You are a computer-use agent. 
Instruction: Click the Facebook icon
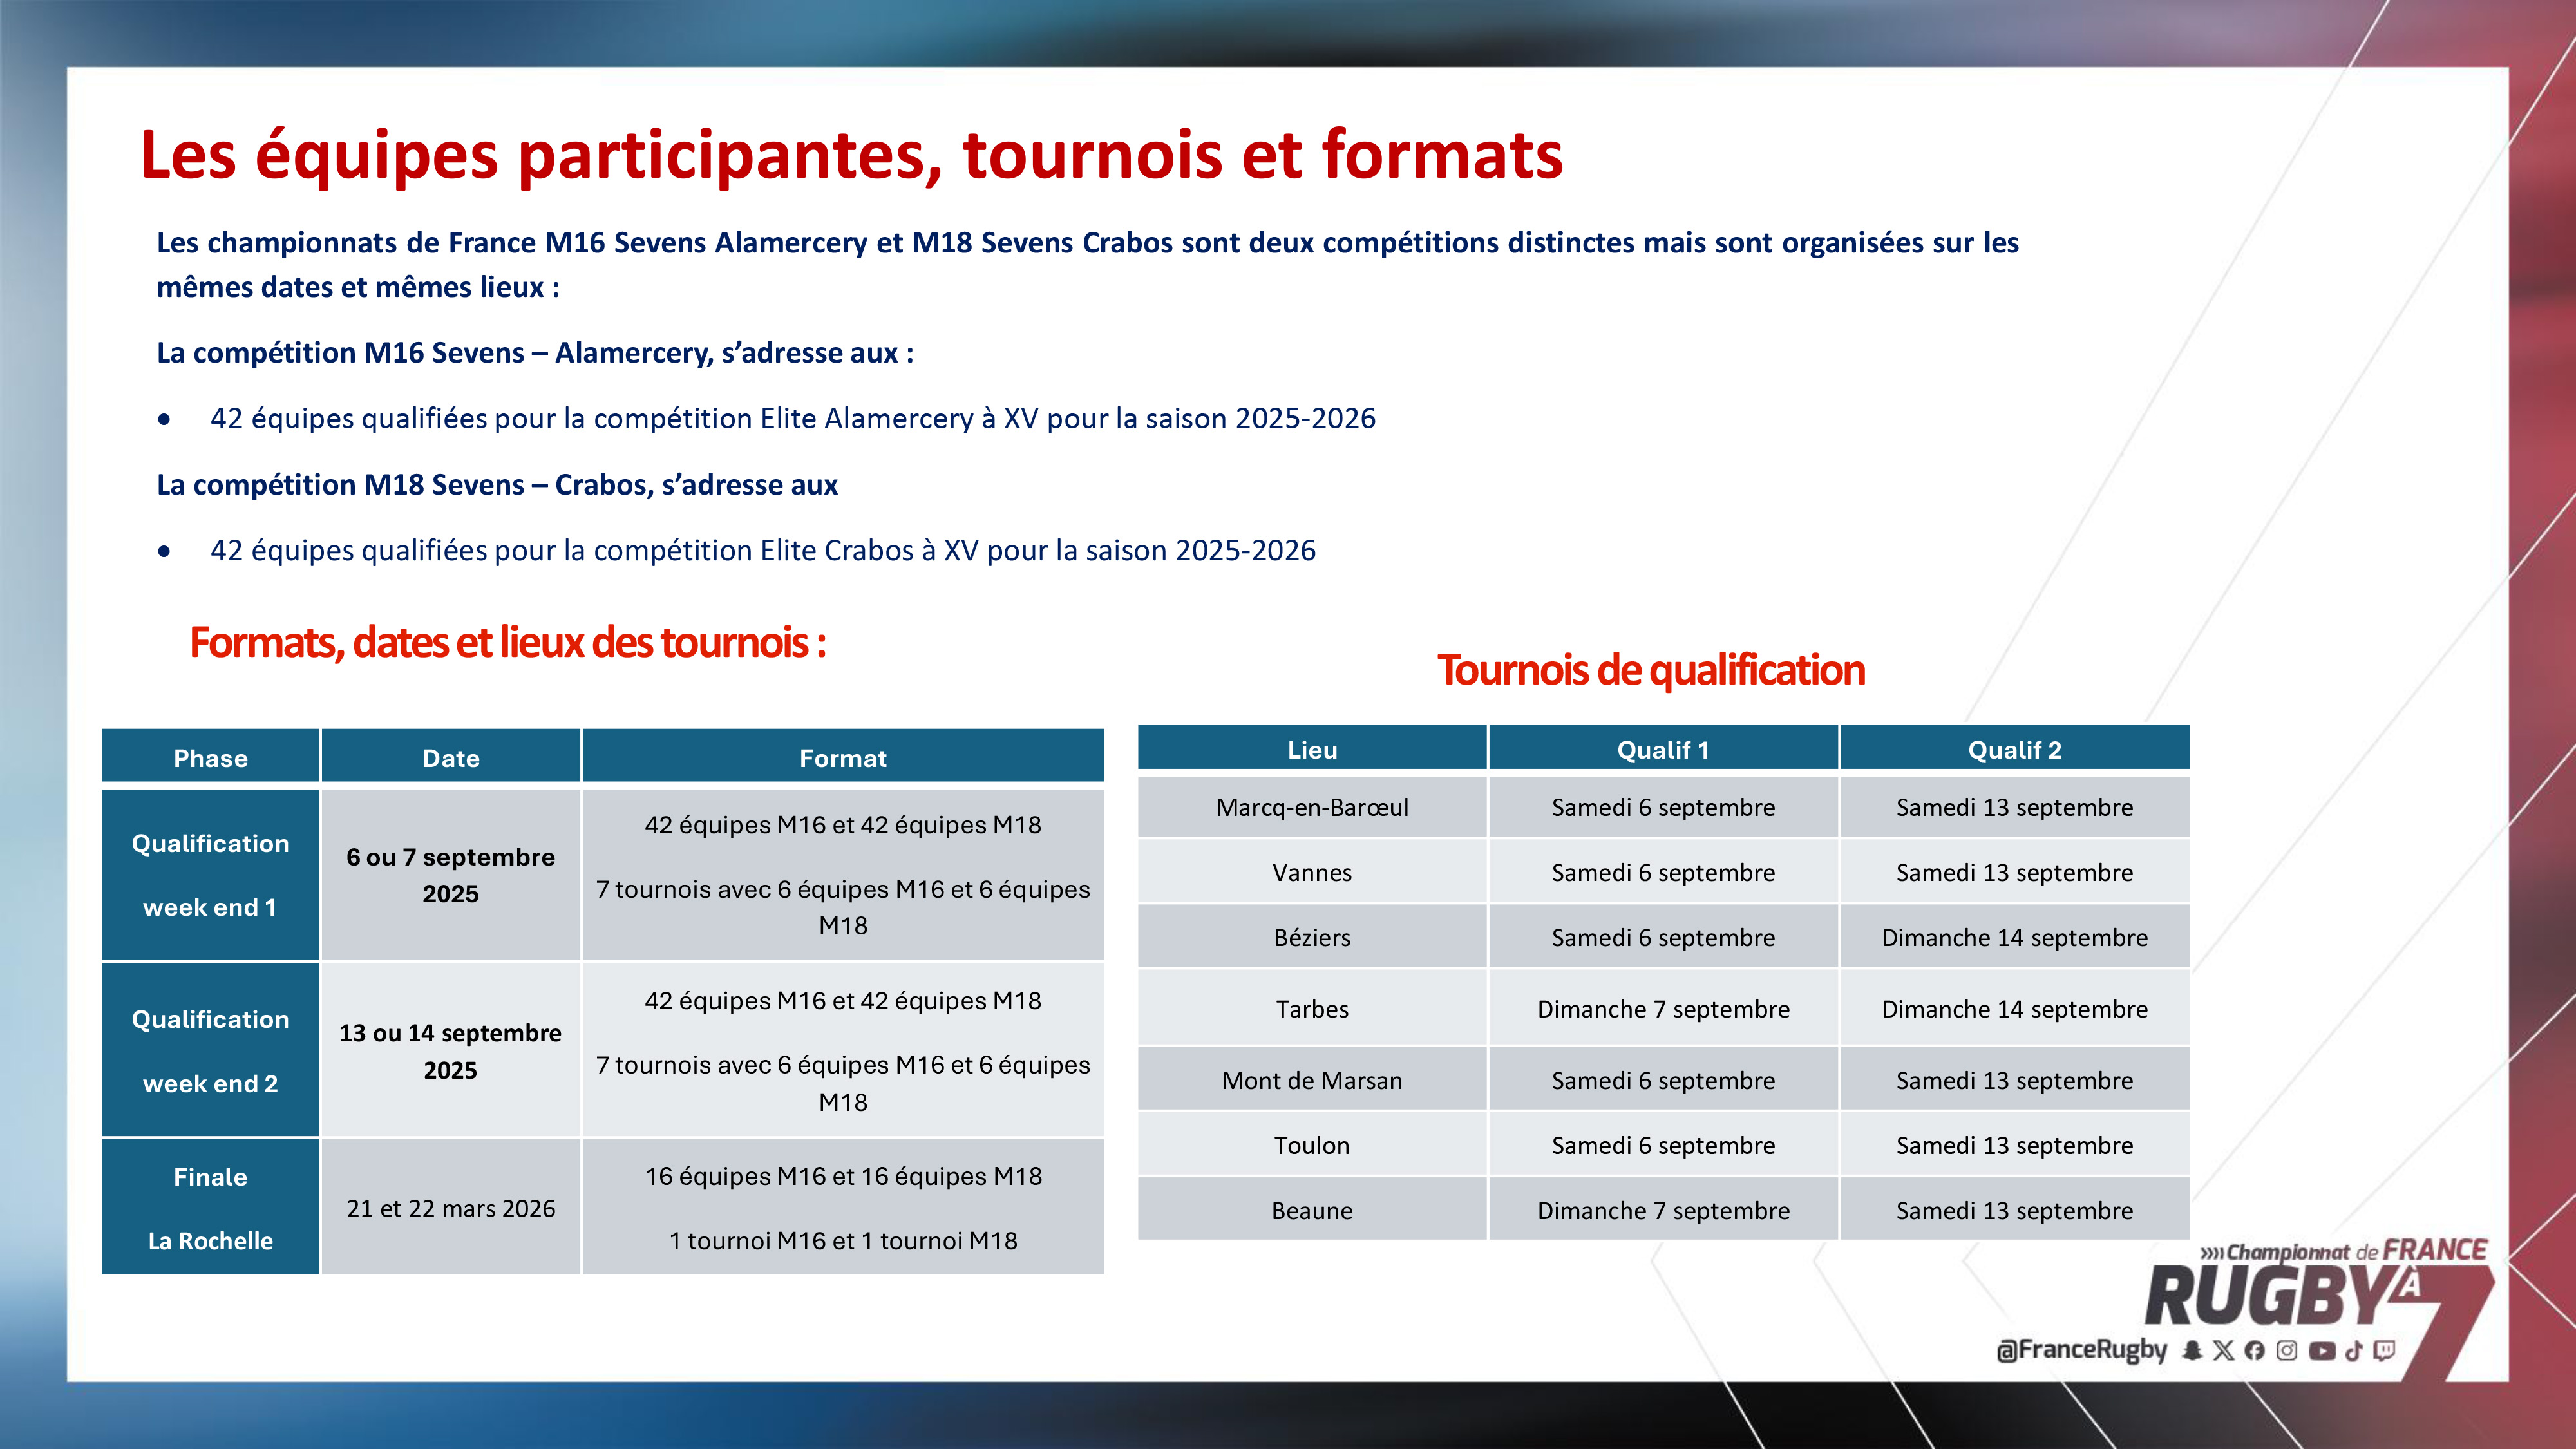click(x=2254, y=1351)
